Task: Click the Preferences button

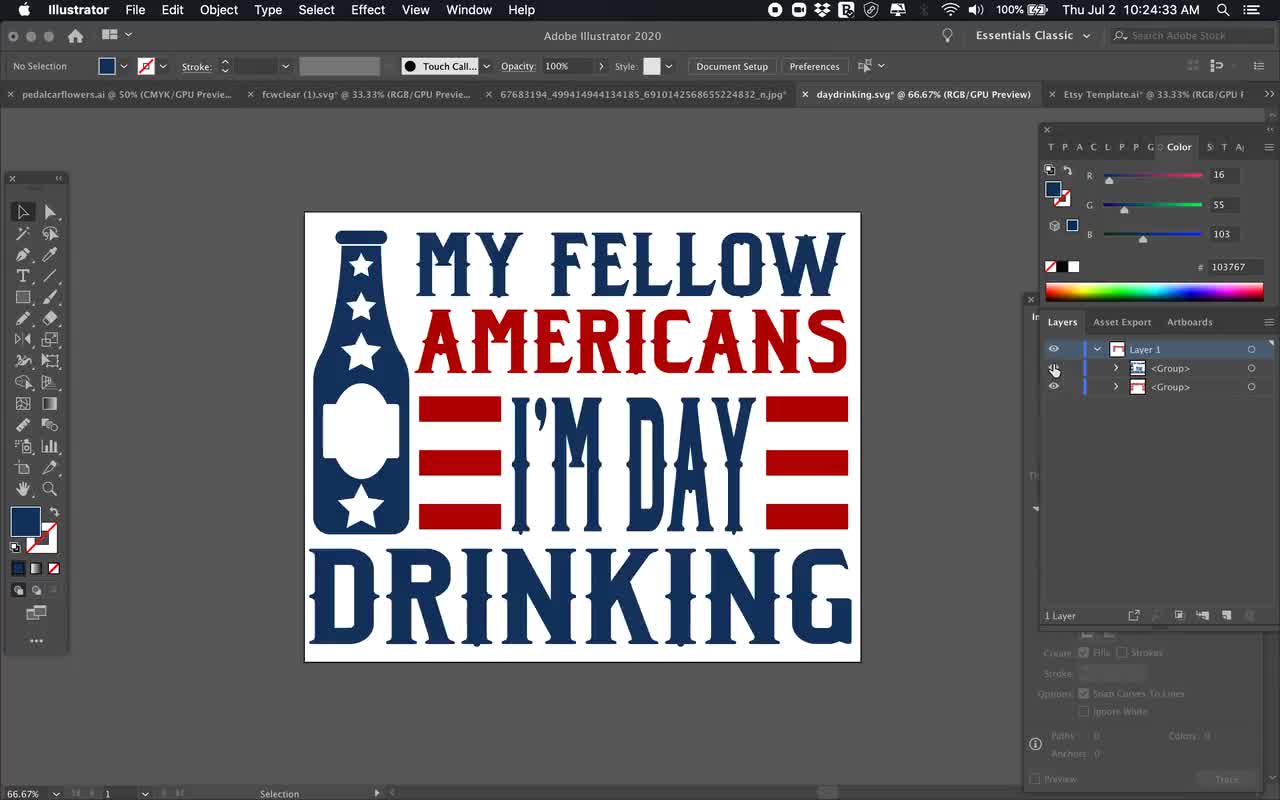Action: pyautogui.click(x=814, y=66)
